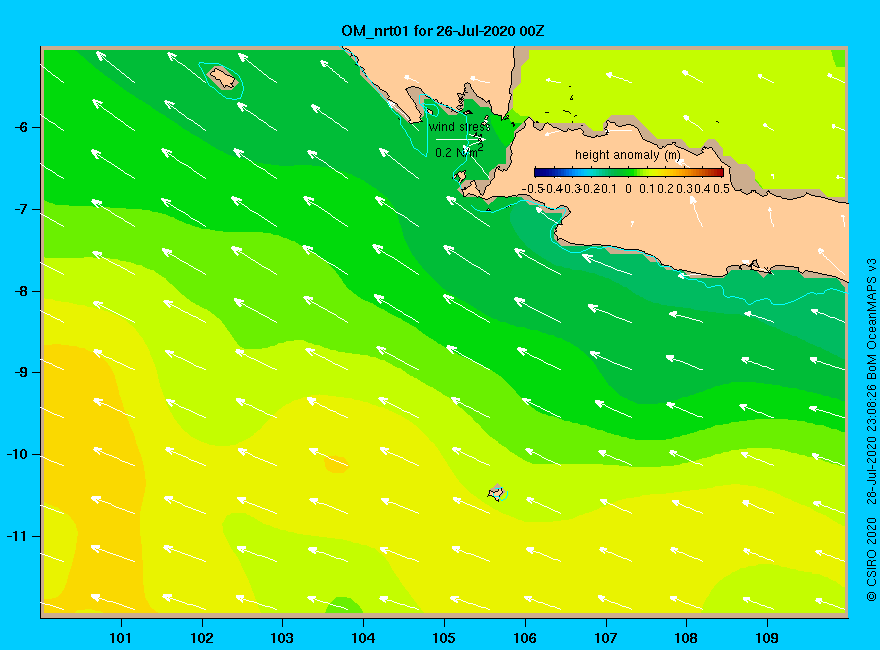Image resolution: width=880 pixels, height=650 pixels.
Task: Click the small island near 105.6E, 10.5S
Action: (496, 492)
